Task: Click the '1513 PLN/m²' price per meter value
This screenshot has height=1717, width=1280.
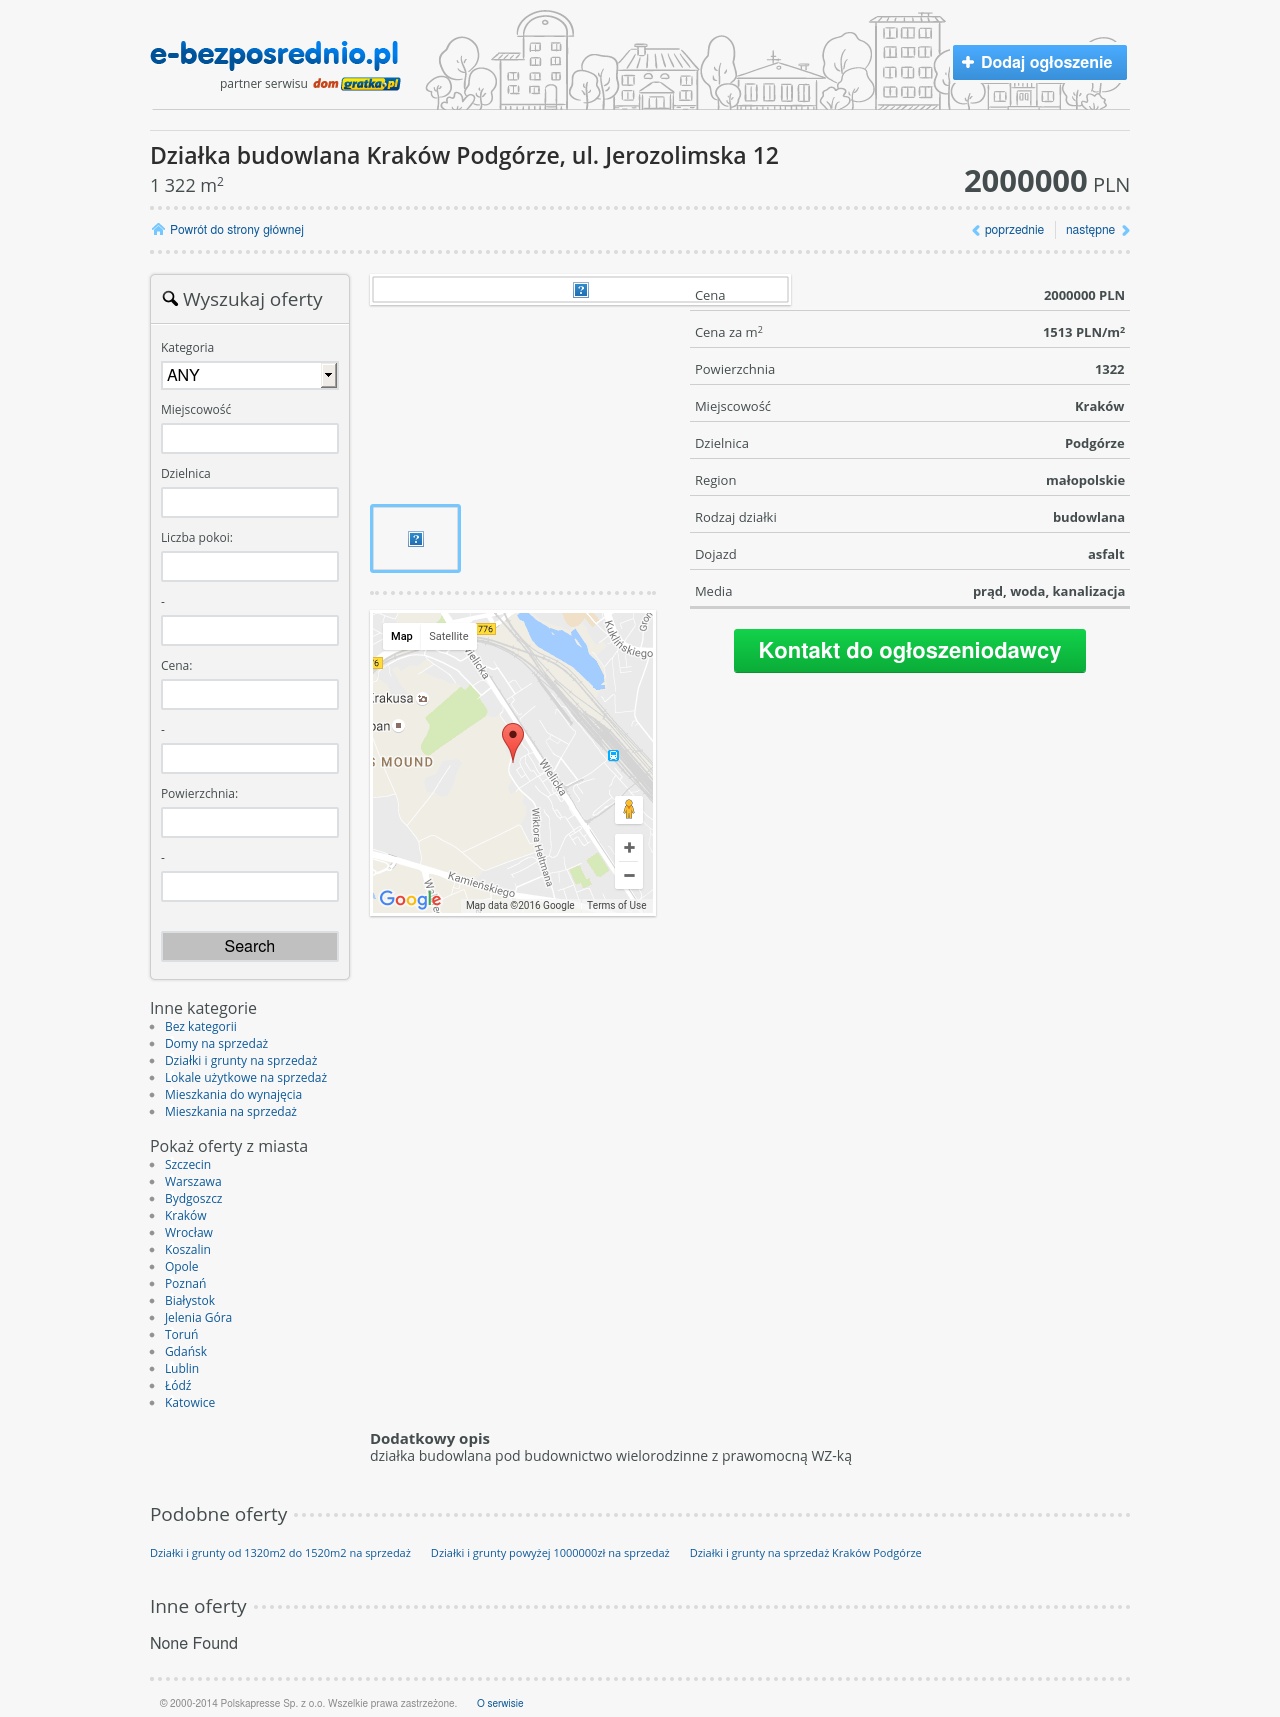Action: coord(1084,332)
